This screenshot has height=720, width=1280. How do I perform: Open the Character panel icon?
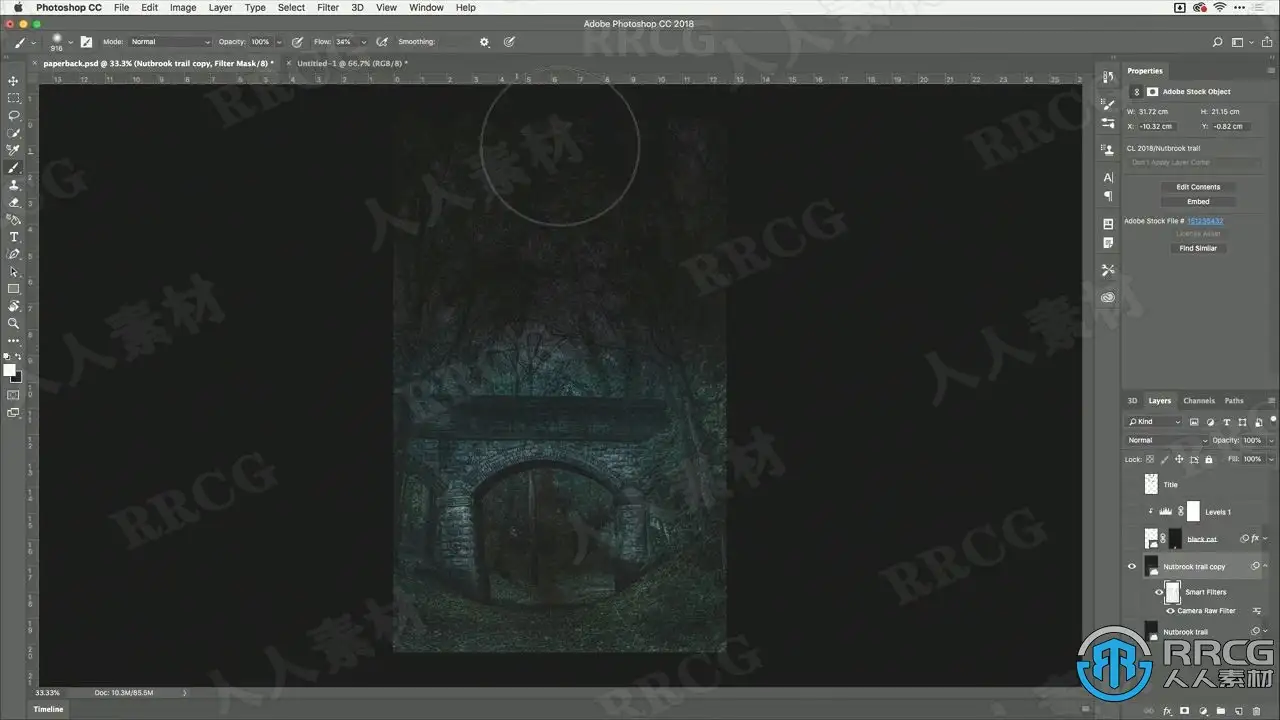tap(1108, 177)
